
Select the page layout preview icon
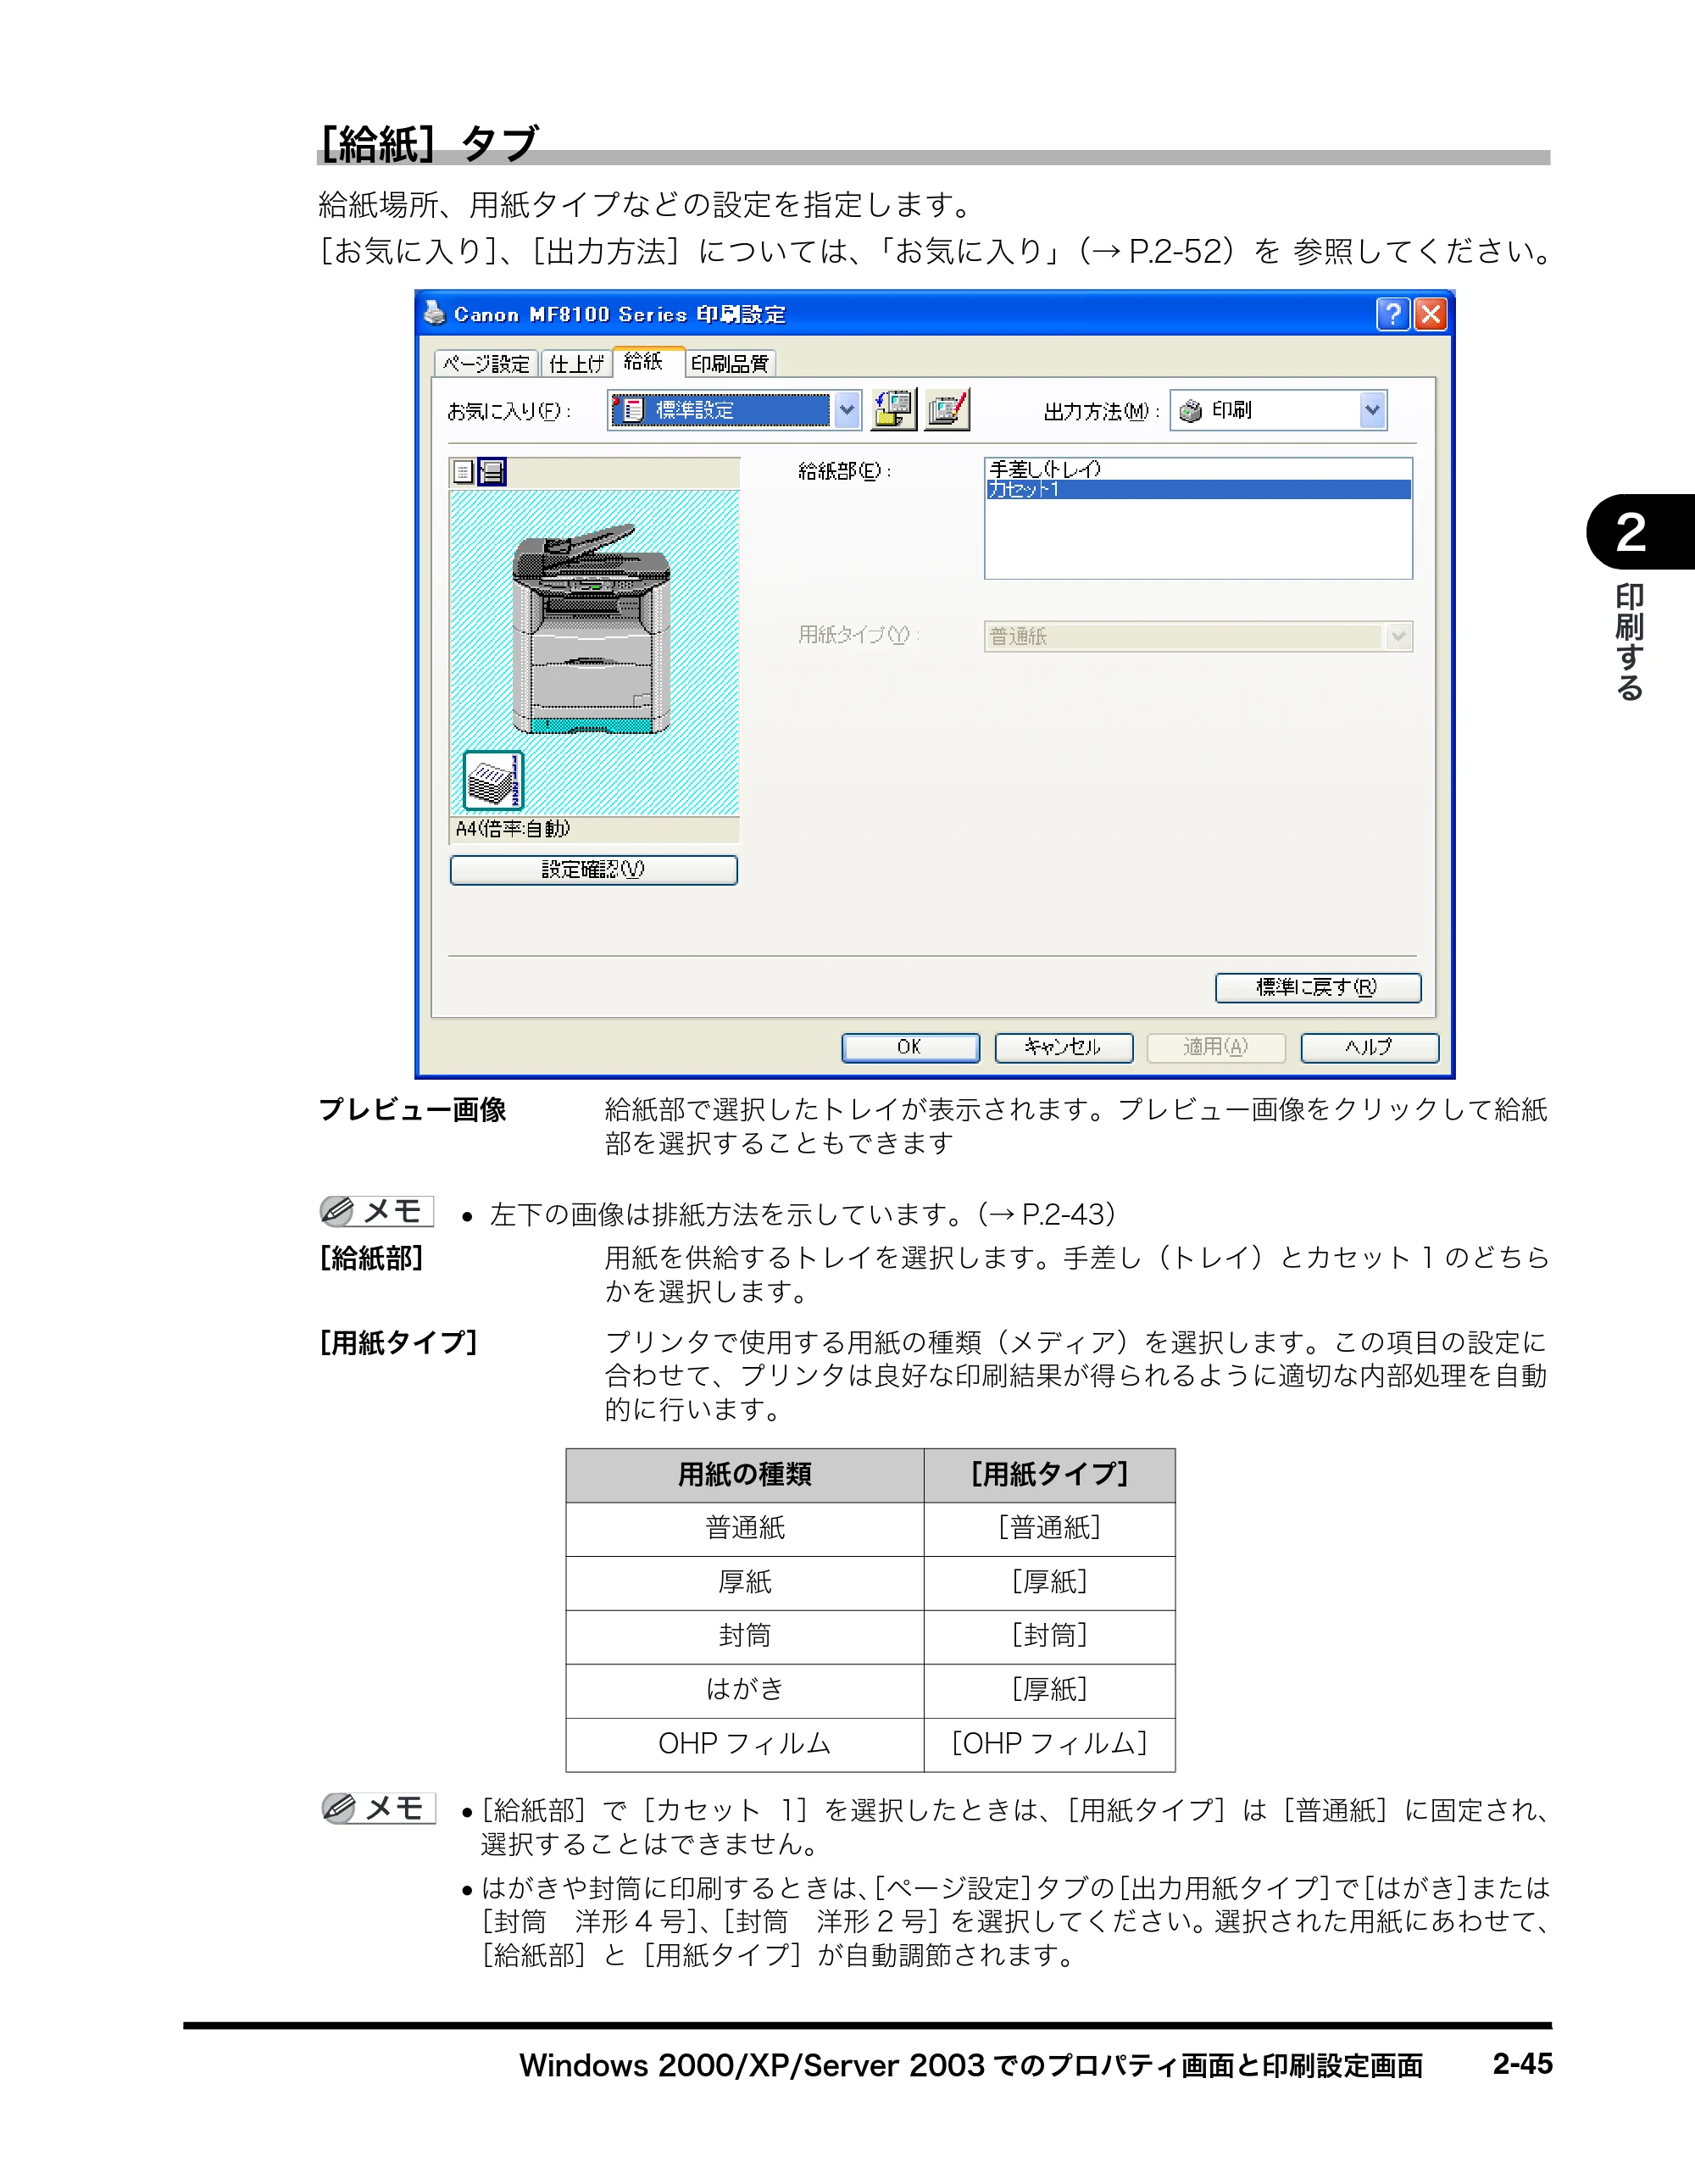point(463,472)
